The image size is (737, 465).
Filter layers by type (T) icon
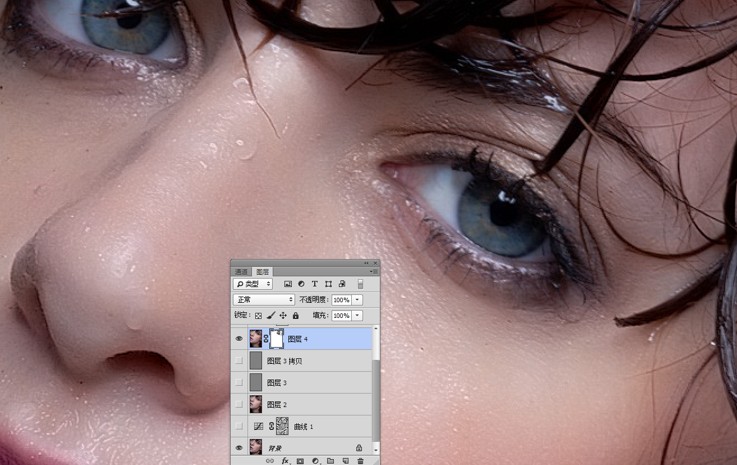pos(314,284)
